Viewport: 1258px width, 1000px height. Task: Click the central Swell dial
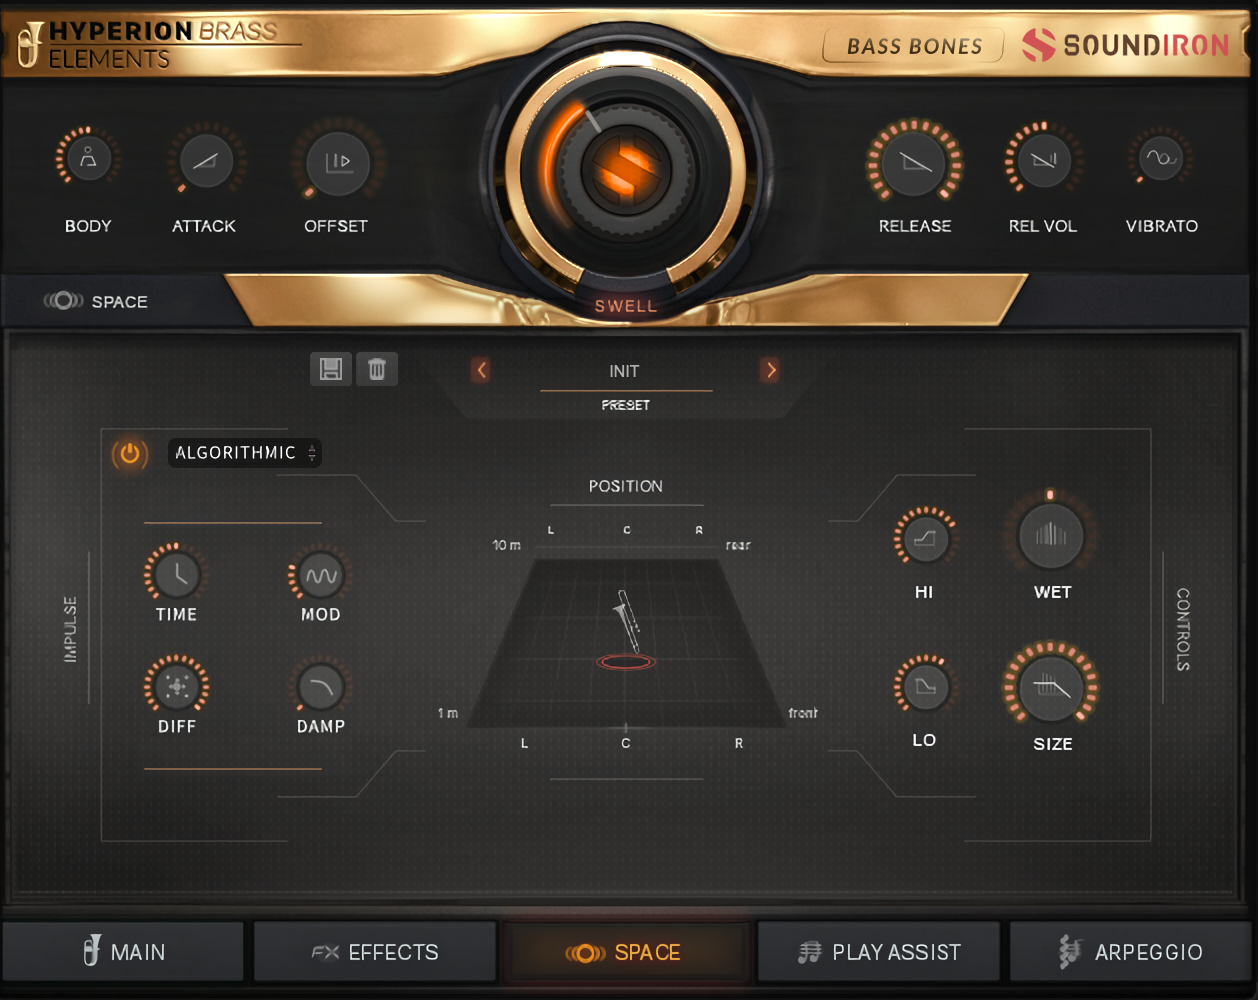coord(625,172)
